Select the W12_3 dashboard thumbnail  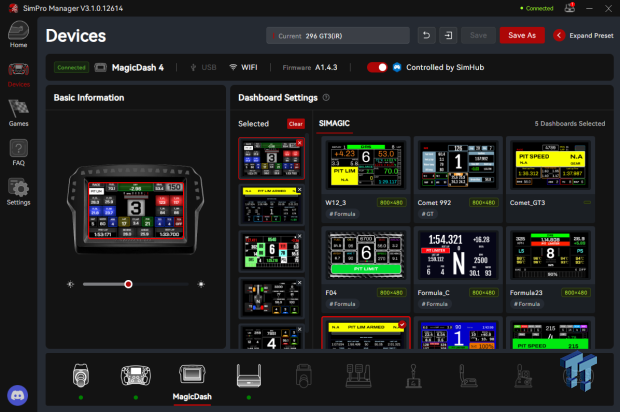point(366,164)
